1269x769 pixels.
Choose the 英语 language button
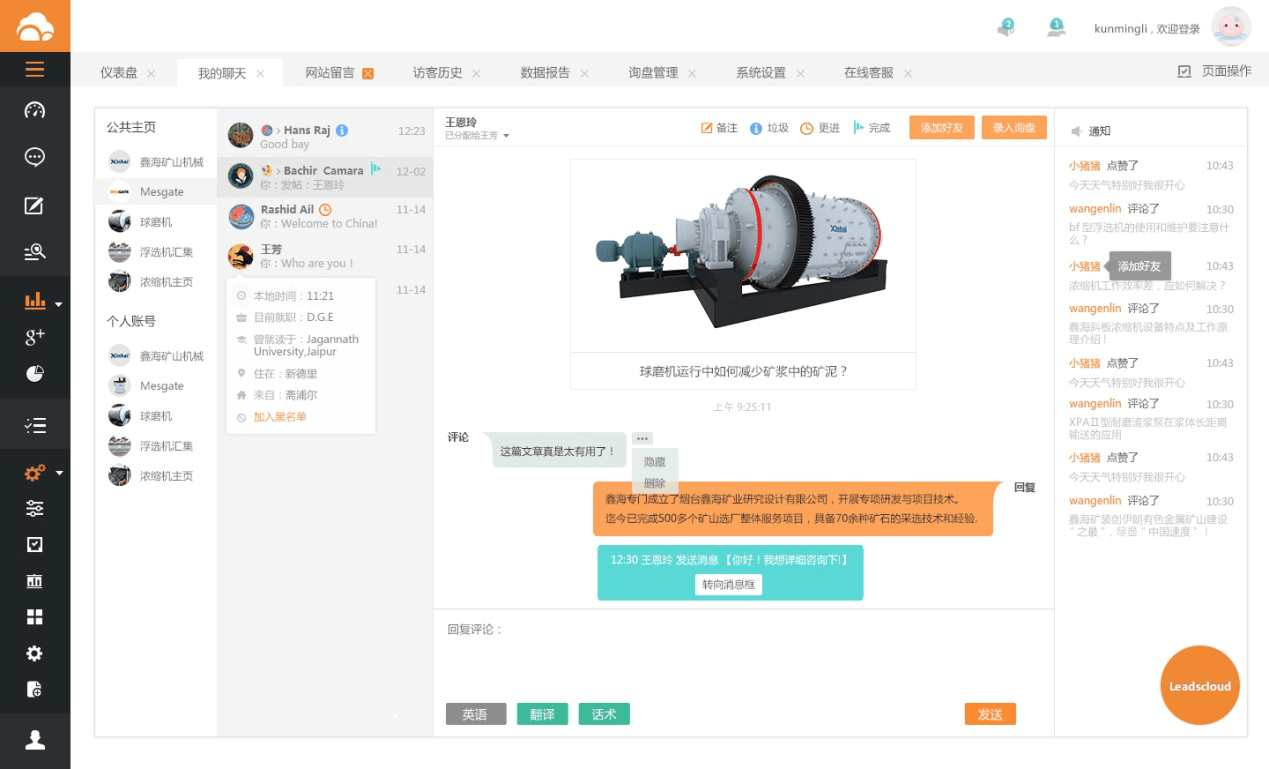point(476,714)
